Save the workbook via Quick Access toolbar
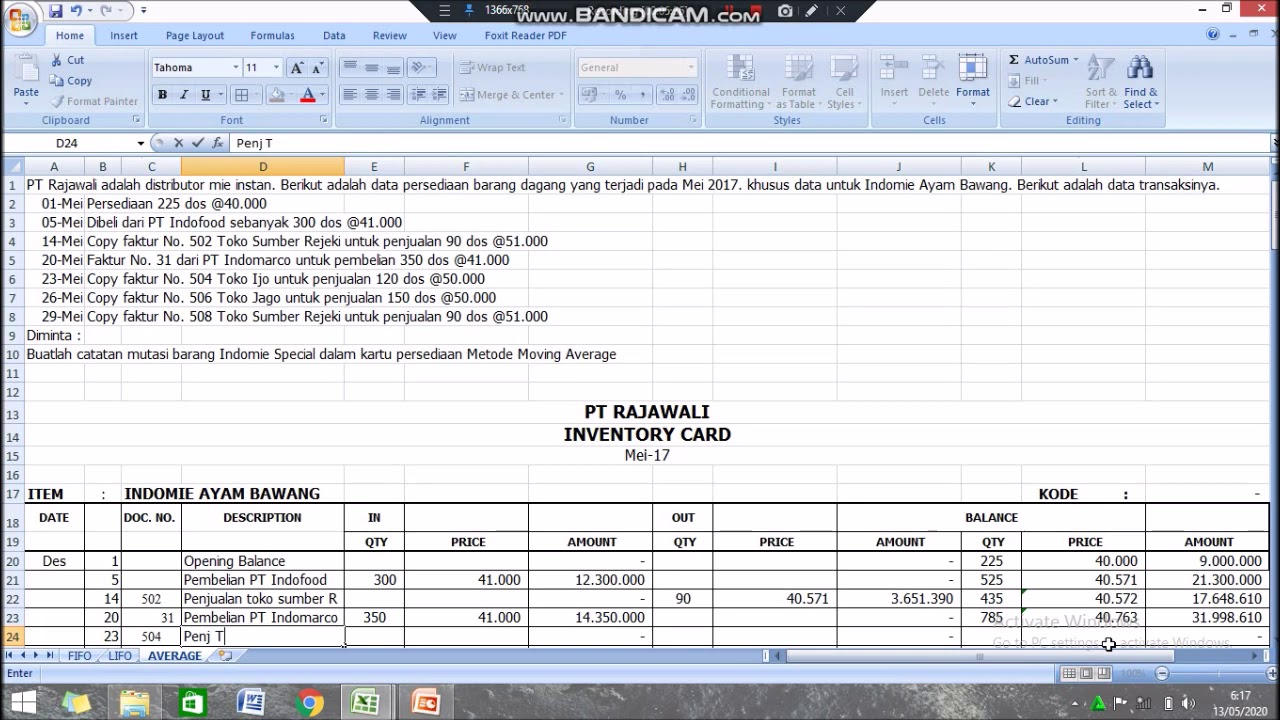 tap(56, 11)
